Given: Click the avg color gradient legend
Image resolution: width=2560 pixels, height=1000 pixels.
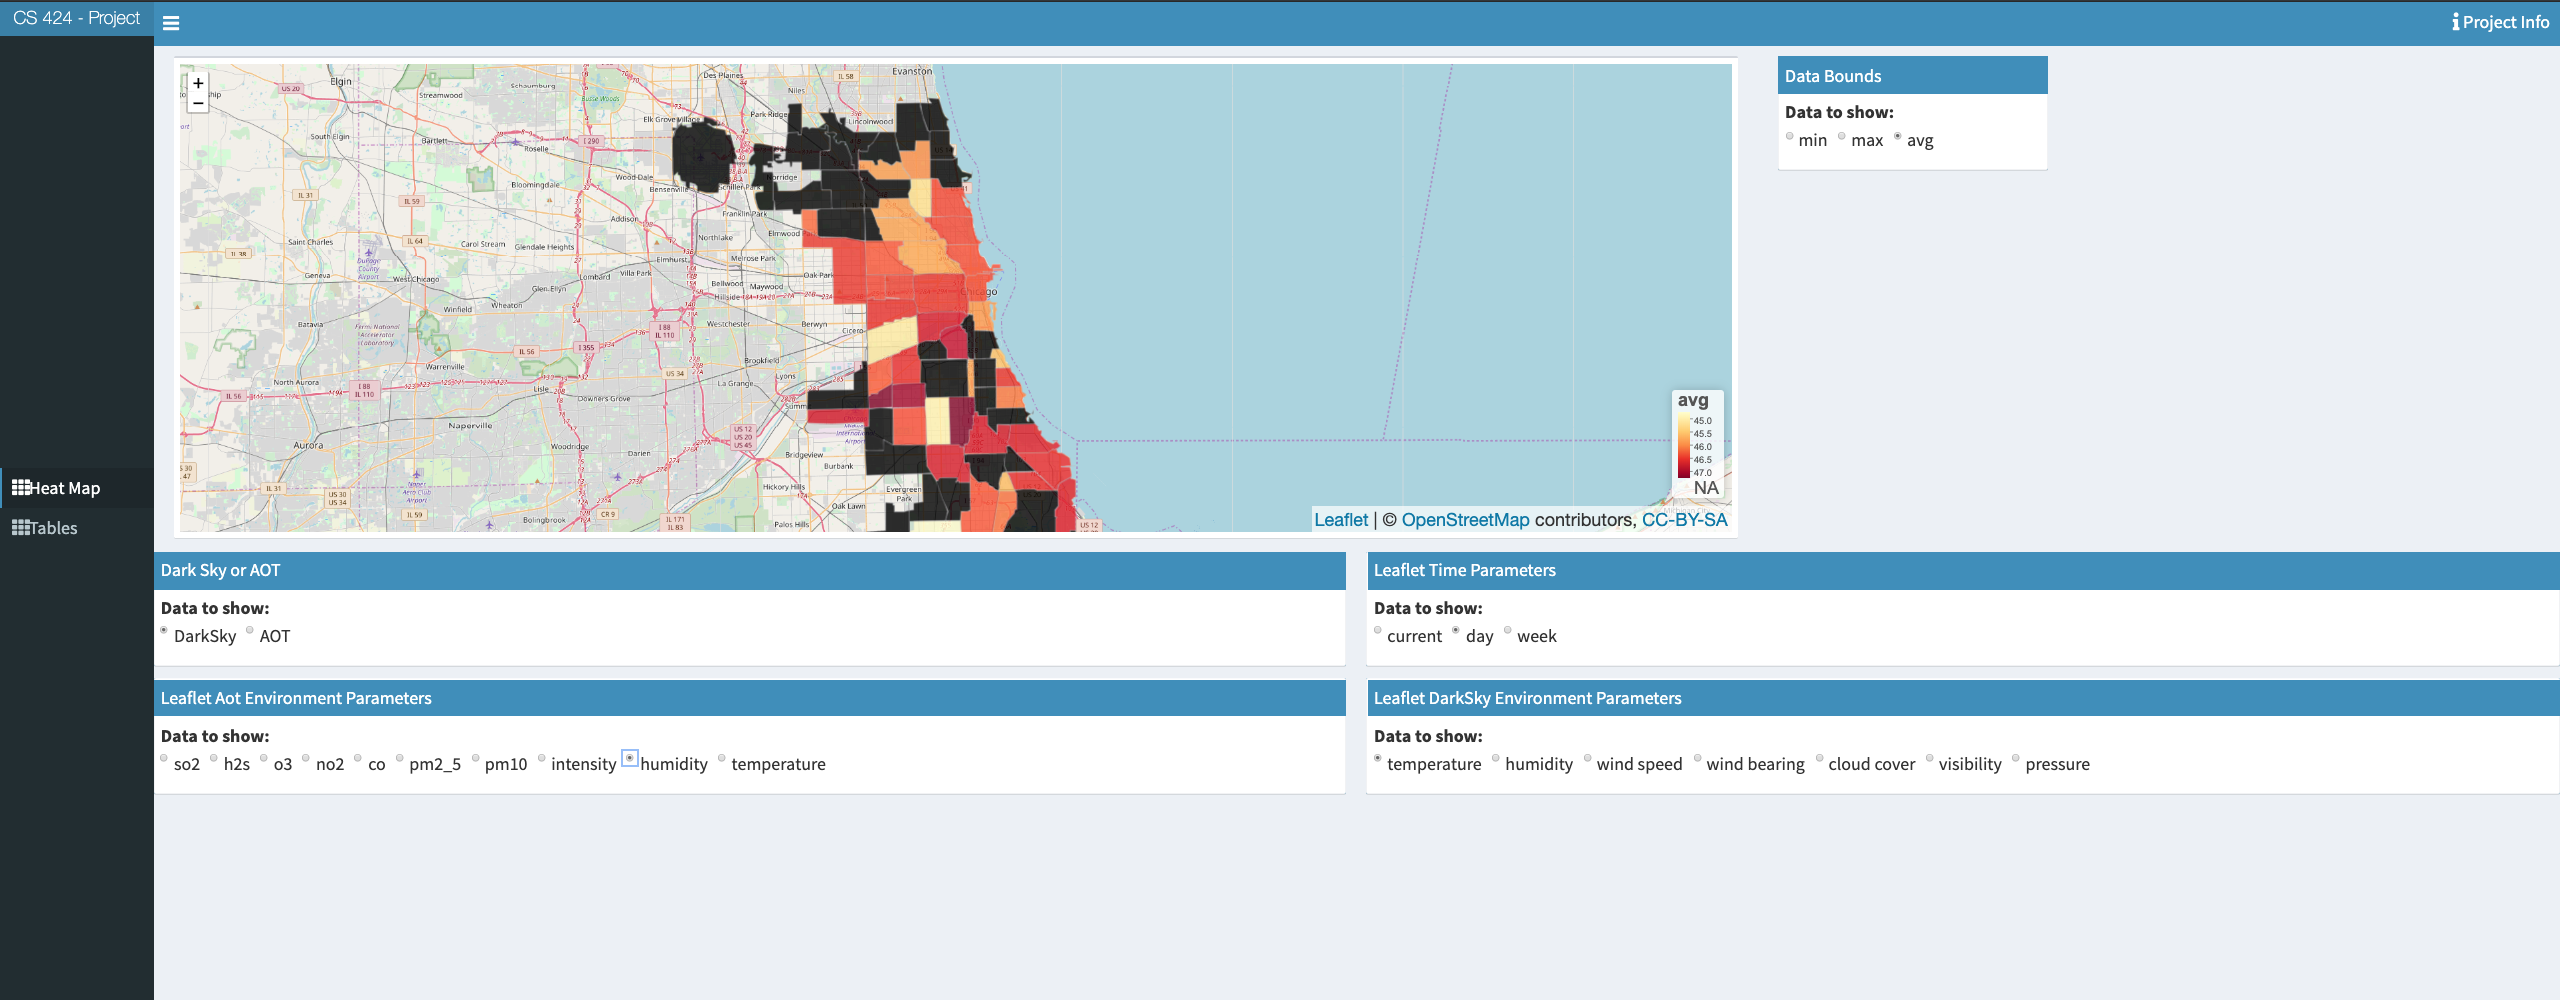Looking at the screenshot, I should coord(1684,446).
